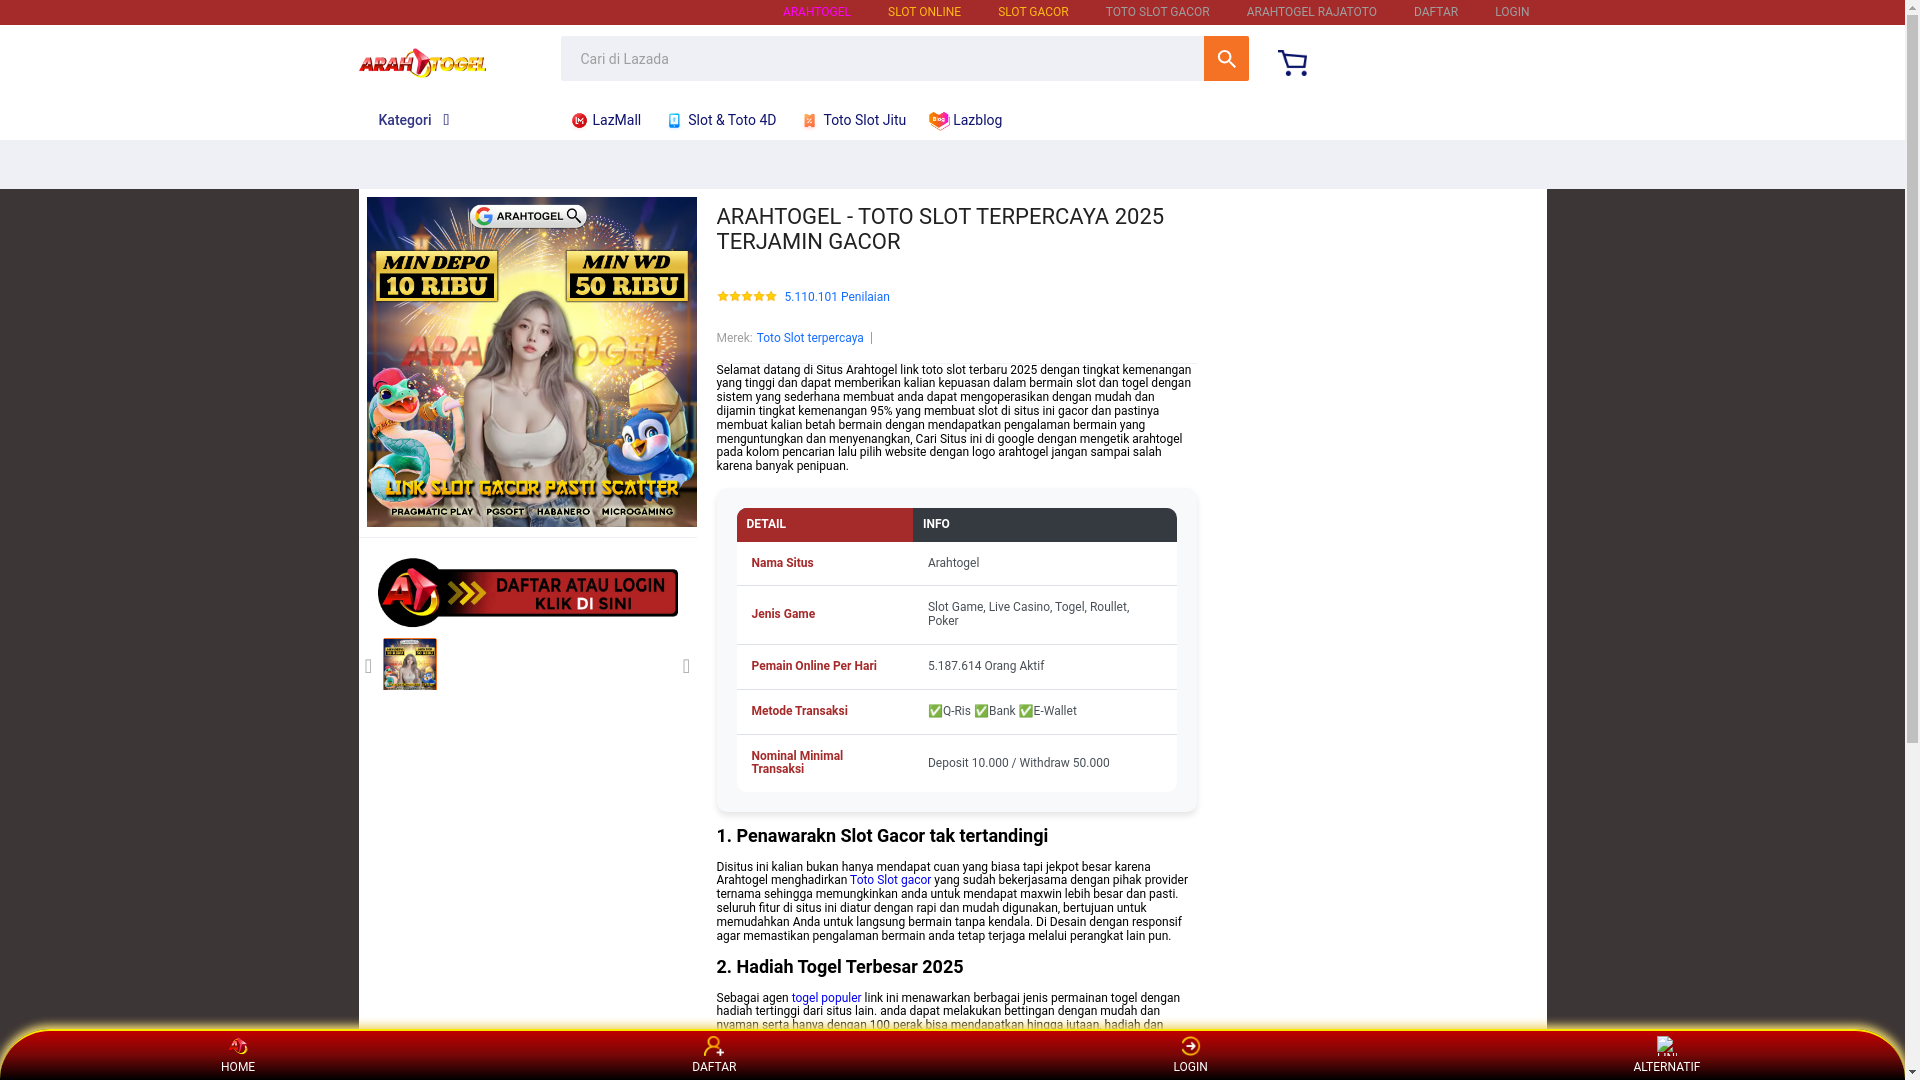Click the HOME icon in bottom bar
Image resolution: width=1920 pixels, height=1080 pixels.
tap(238, 1046)
